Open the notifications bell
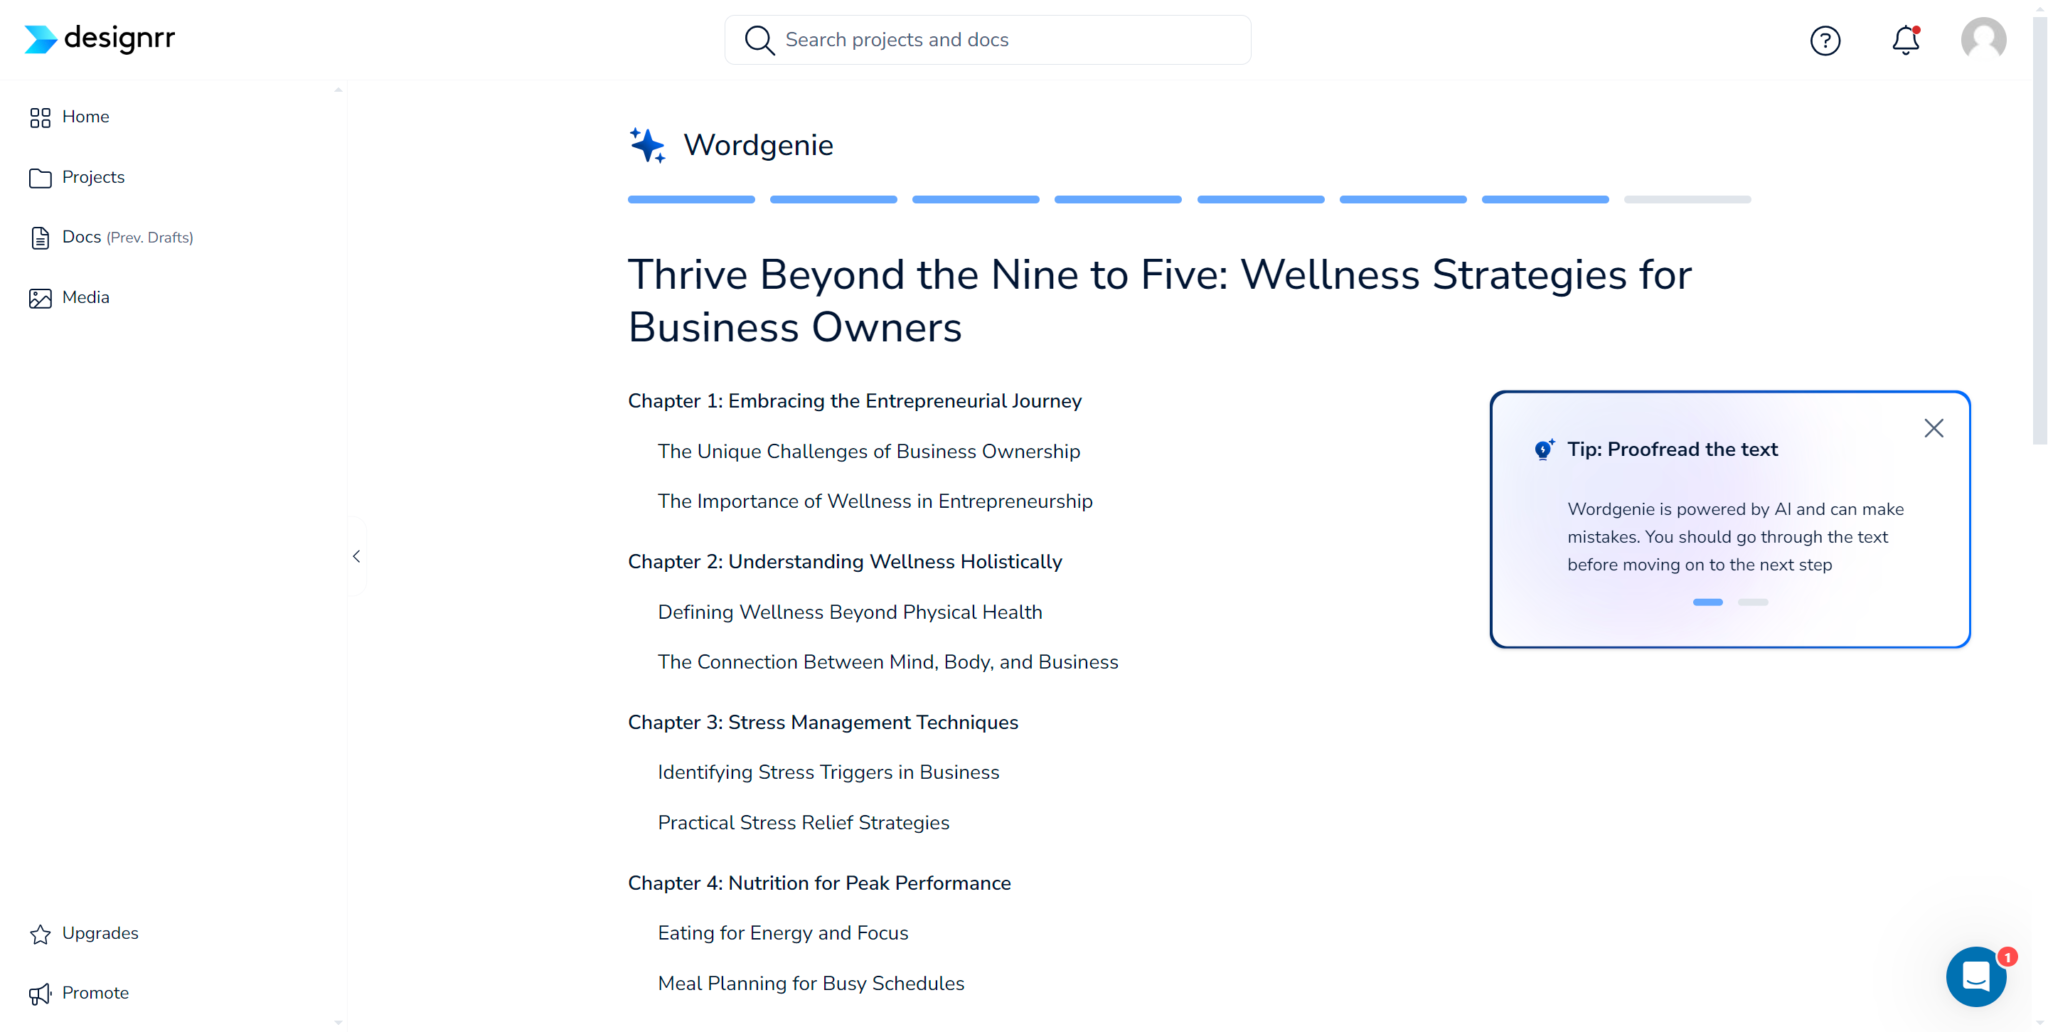Viewport: 2048px width, 1032px height. 1906,40
